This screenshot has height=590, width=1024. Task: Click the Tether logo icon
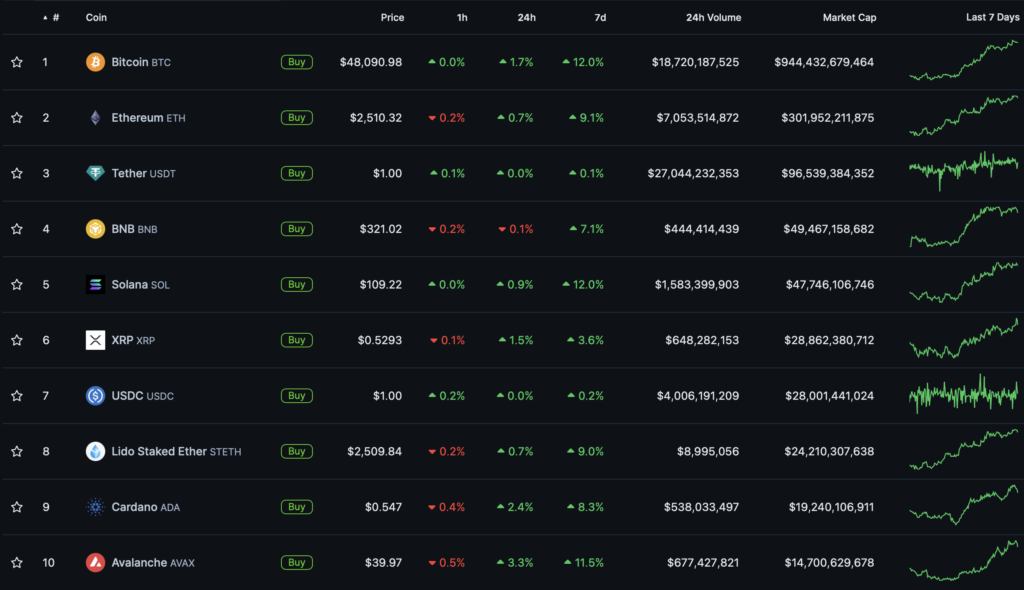[95, 173]
